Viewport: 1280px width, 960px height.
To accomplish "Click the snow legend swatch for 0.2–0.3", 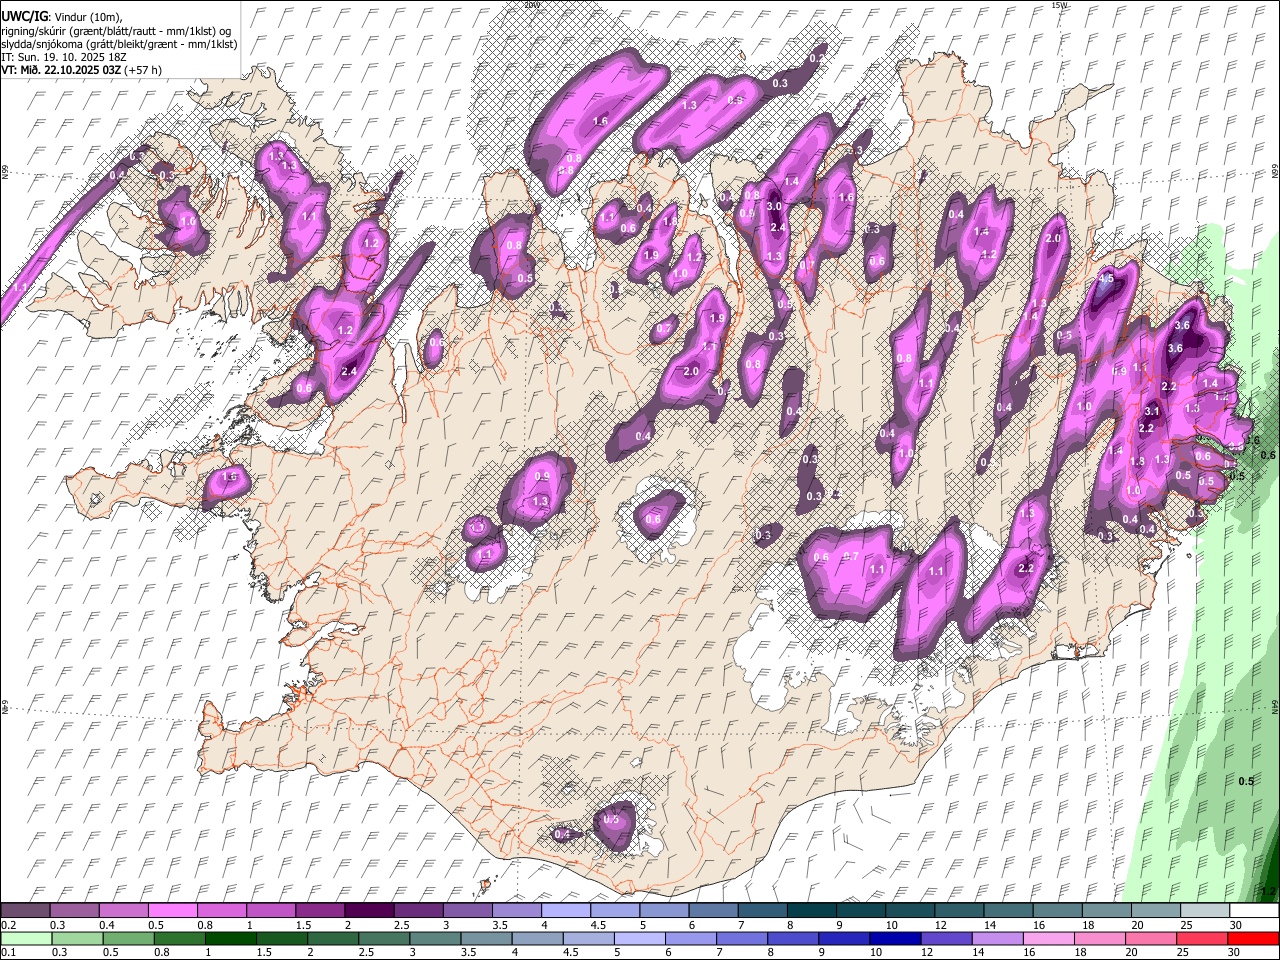I will coord(25,911).
